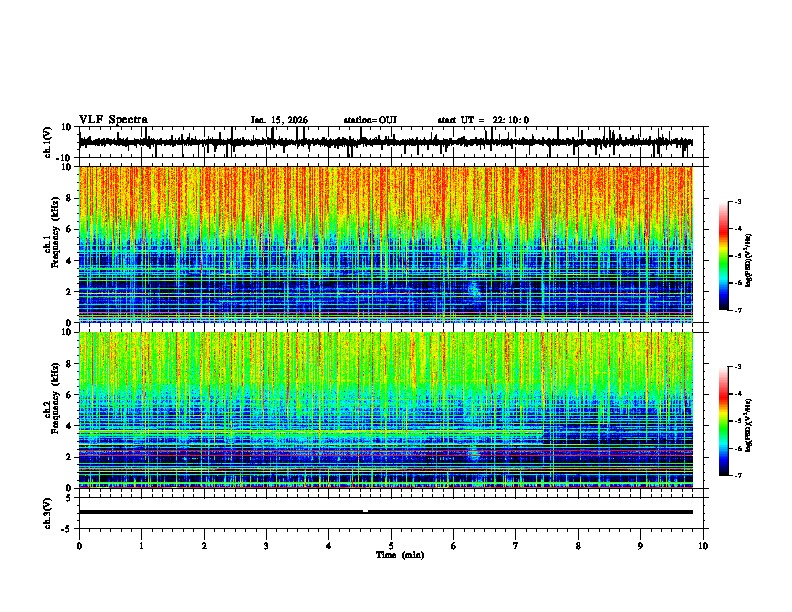Screen dimensions: 792x612
Task: Click the "5" tick on ch.3(V) axis
Action: (69, 498)
